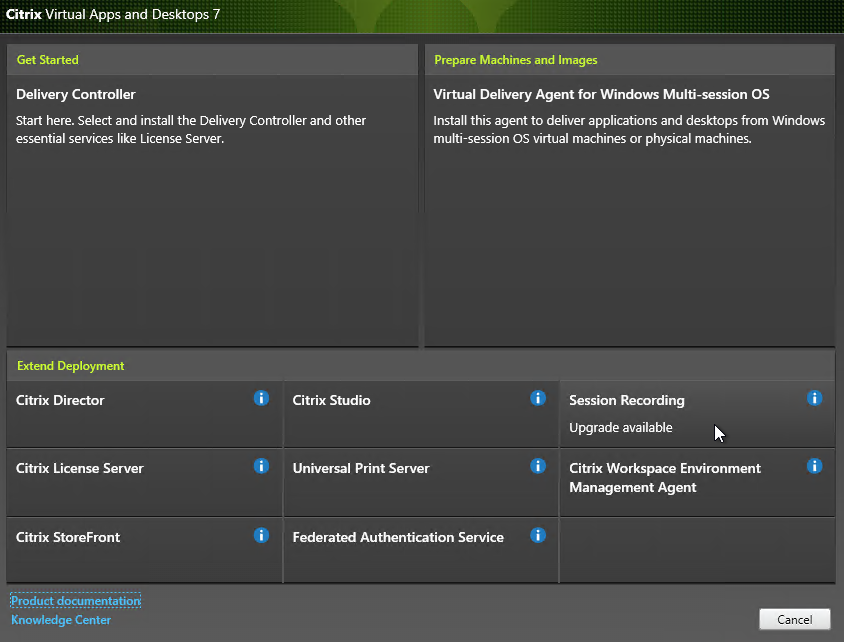The height and width of the screenshot is (642, 844).
Task: Click 'Upgrade available' text under Session Recording
Action: (x=621, y=428)
